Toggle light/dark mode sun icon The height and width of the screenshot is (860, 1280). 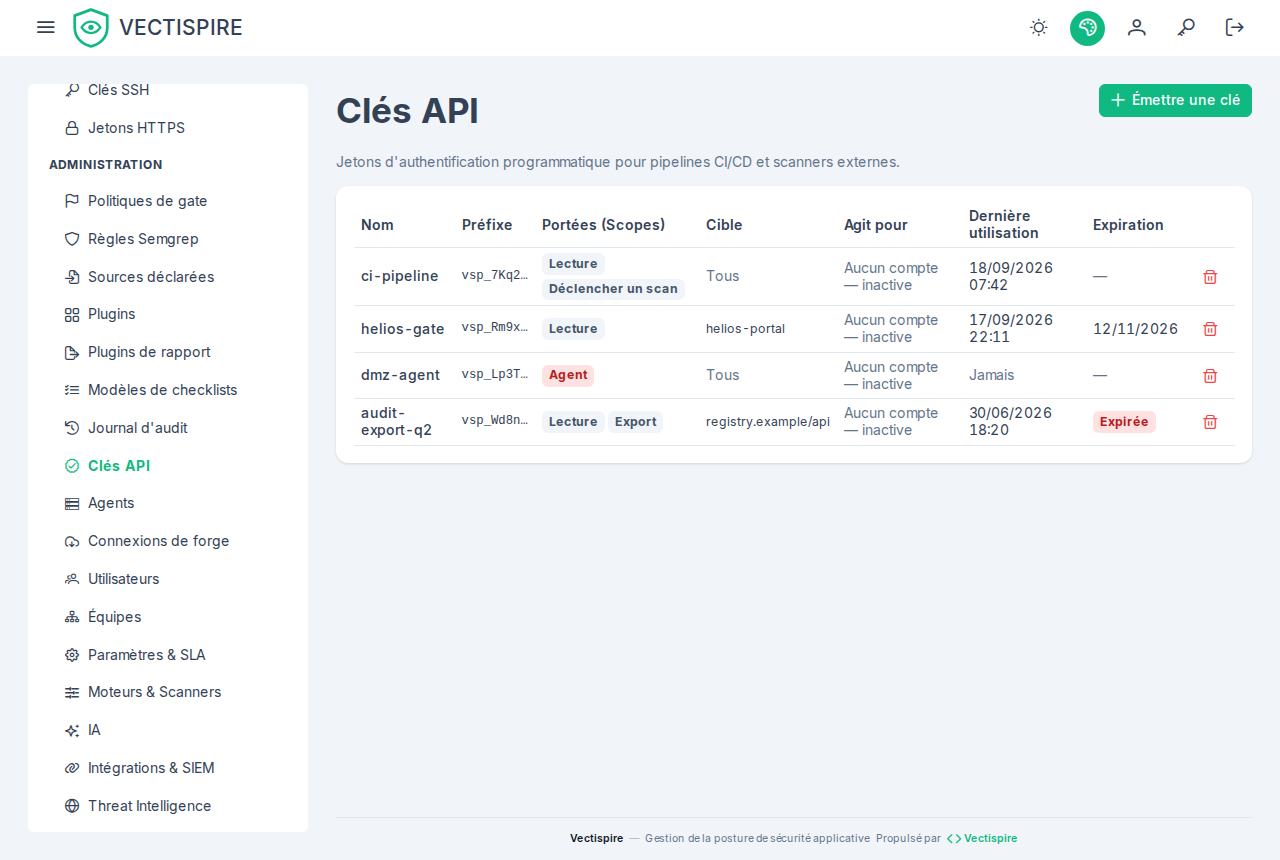pyautogui.click(x=1039, y=27)
